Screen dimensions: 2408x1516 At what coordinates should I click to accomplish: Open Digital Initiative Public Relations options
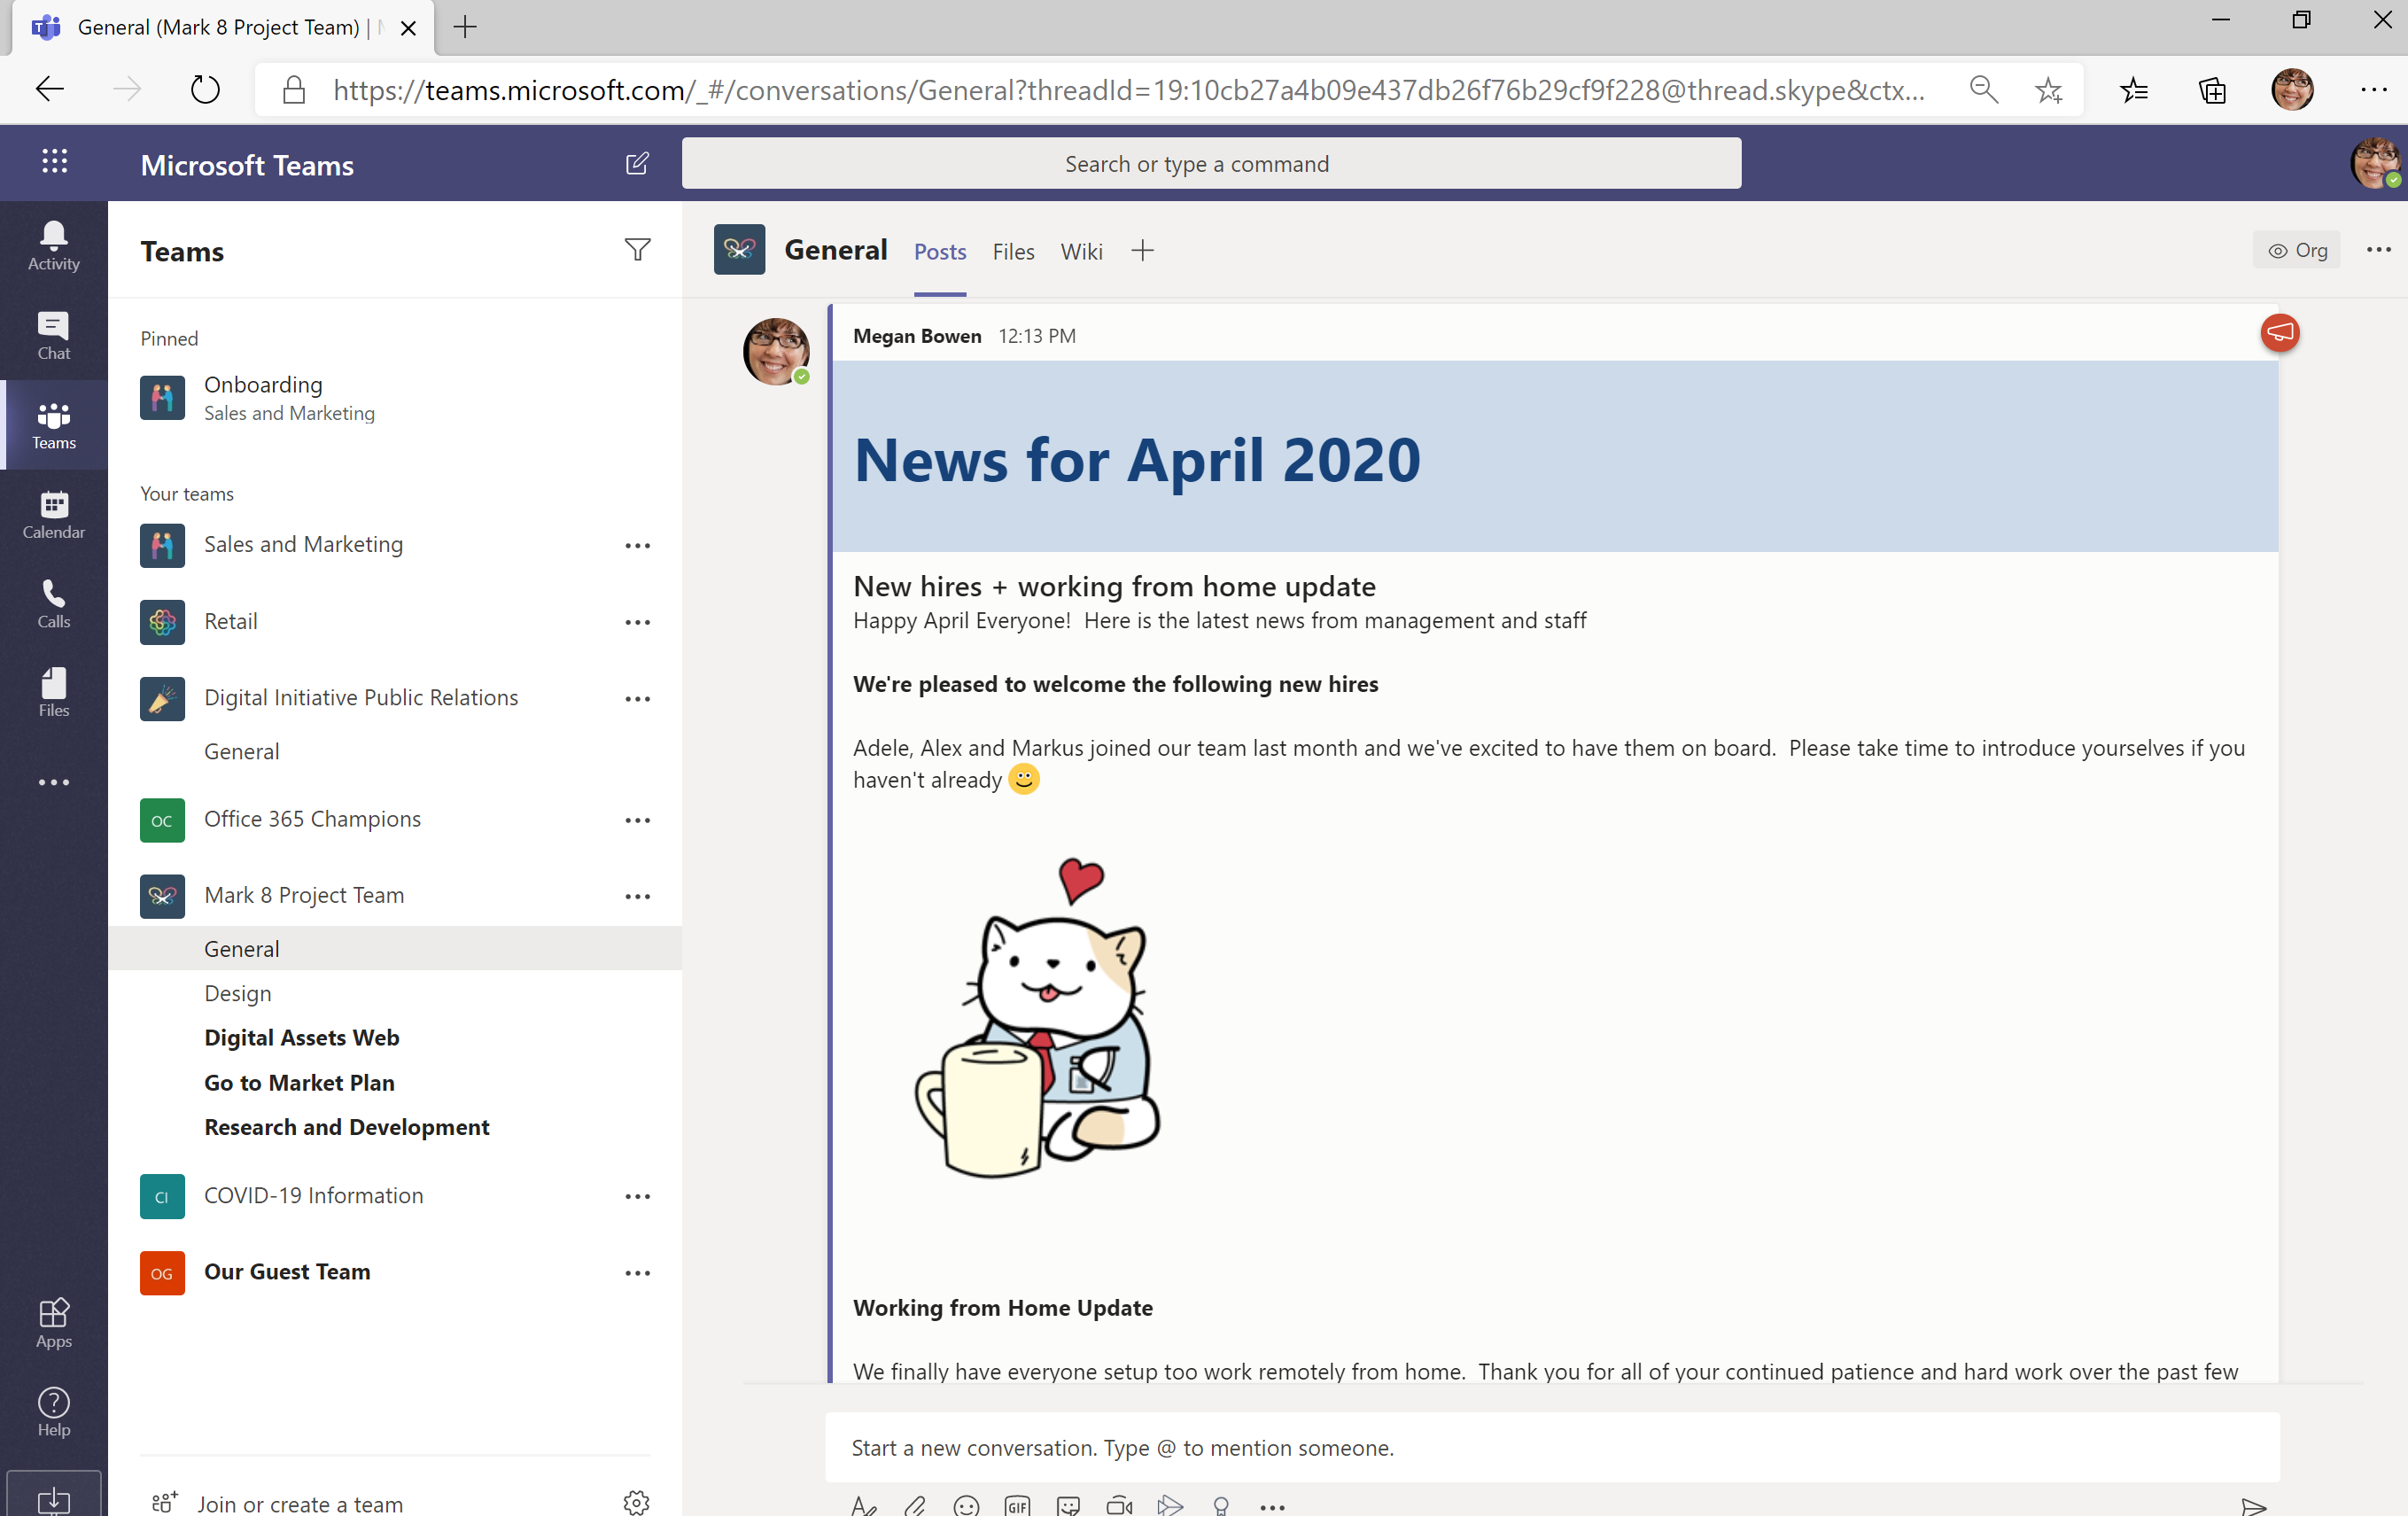pos(637,699)
